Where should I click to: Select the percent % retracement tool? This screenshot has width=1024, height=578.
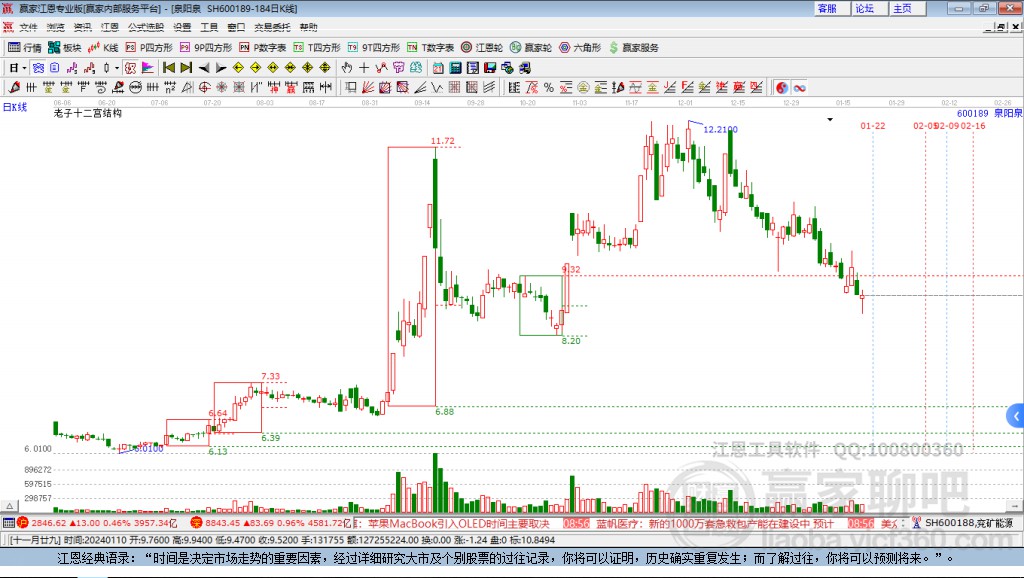pos(549,87)
